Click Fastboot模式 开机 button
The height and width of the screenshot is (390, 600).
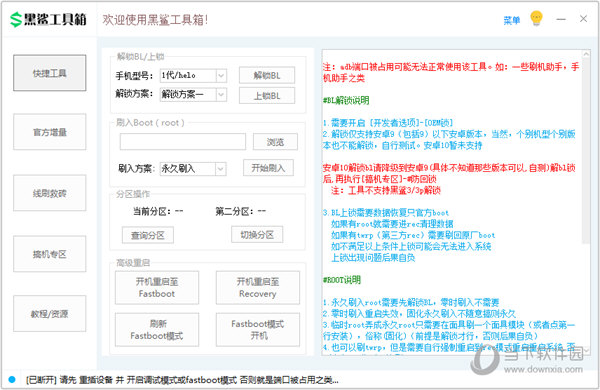point(258,330)
